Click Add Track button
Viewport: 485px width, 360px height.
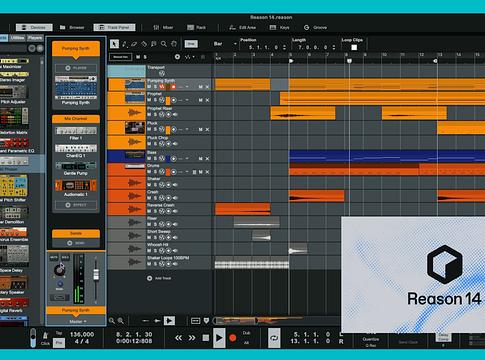(160, 278)
